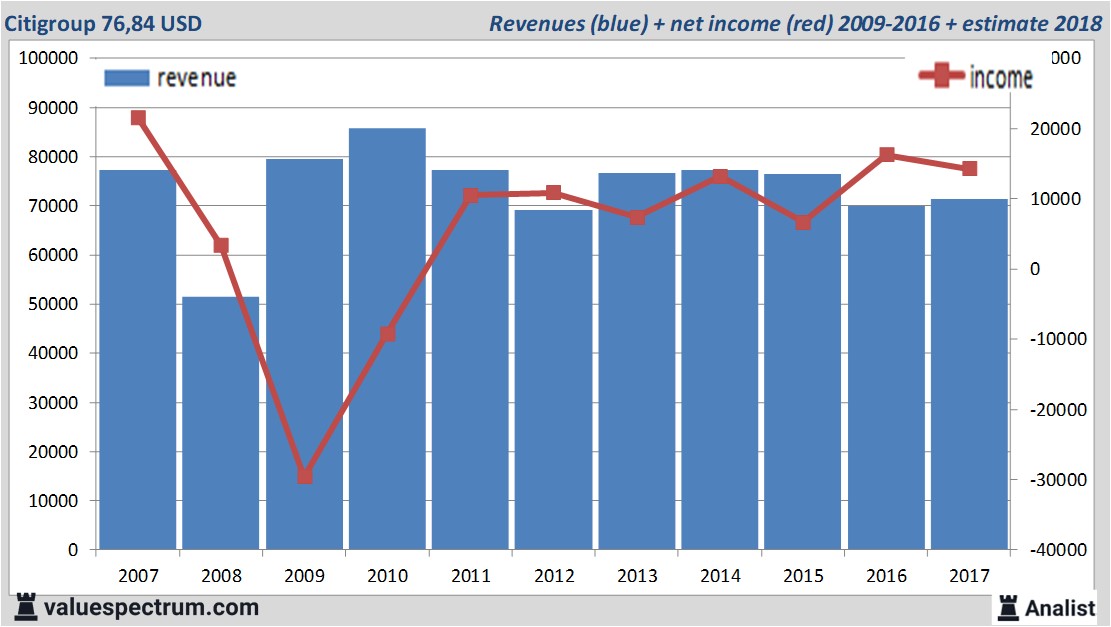Click the 2009 income data point

305,475
